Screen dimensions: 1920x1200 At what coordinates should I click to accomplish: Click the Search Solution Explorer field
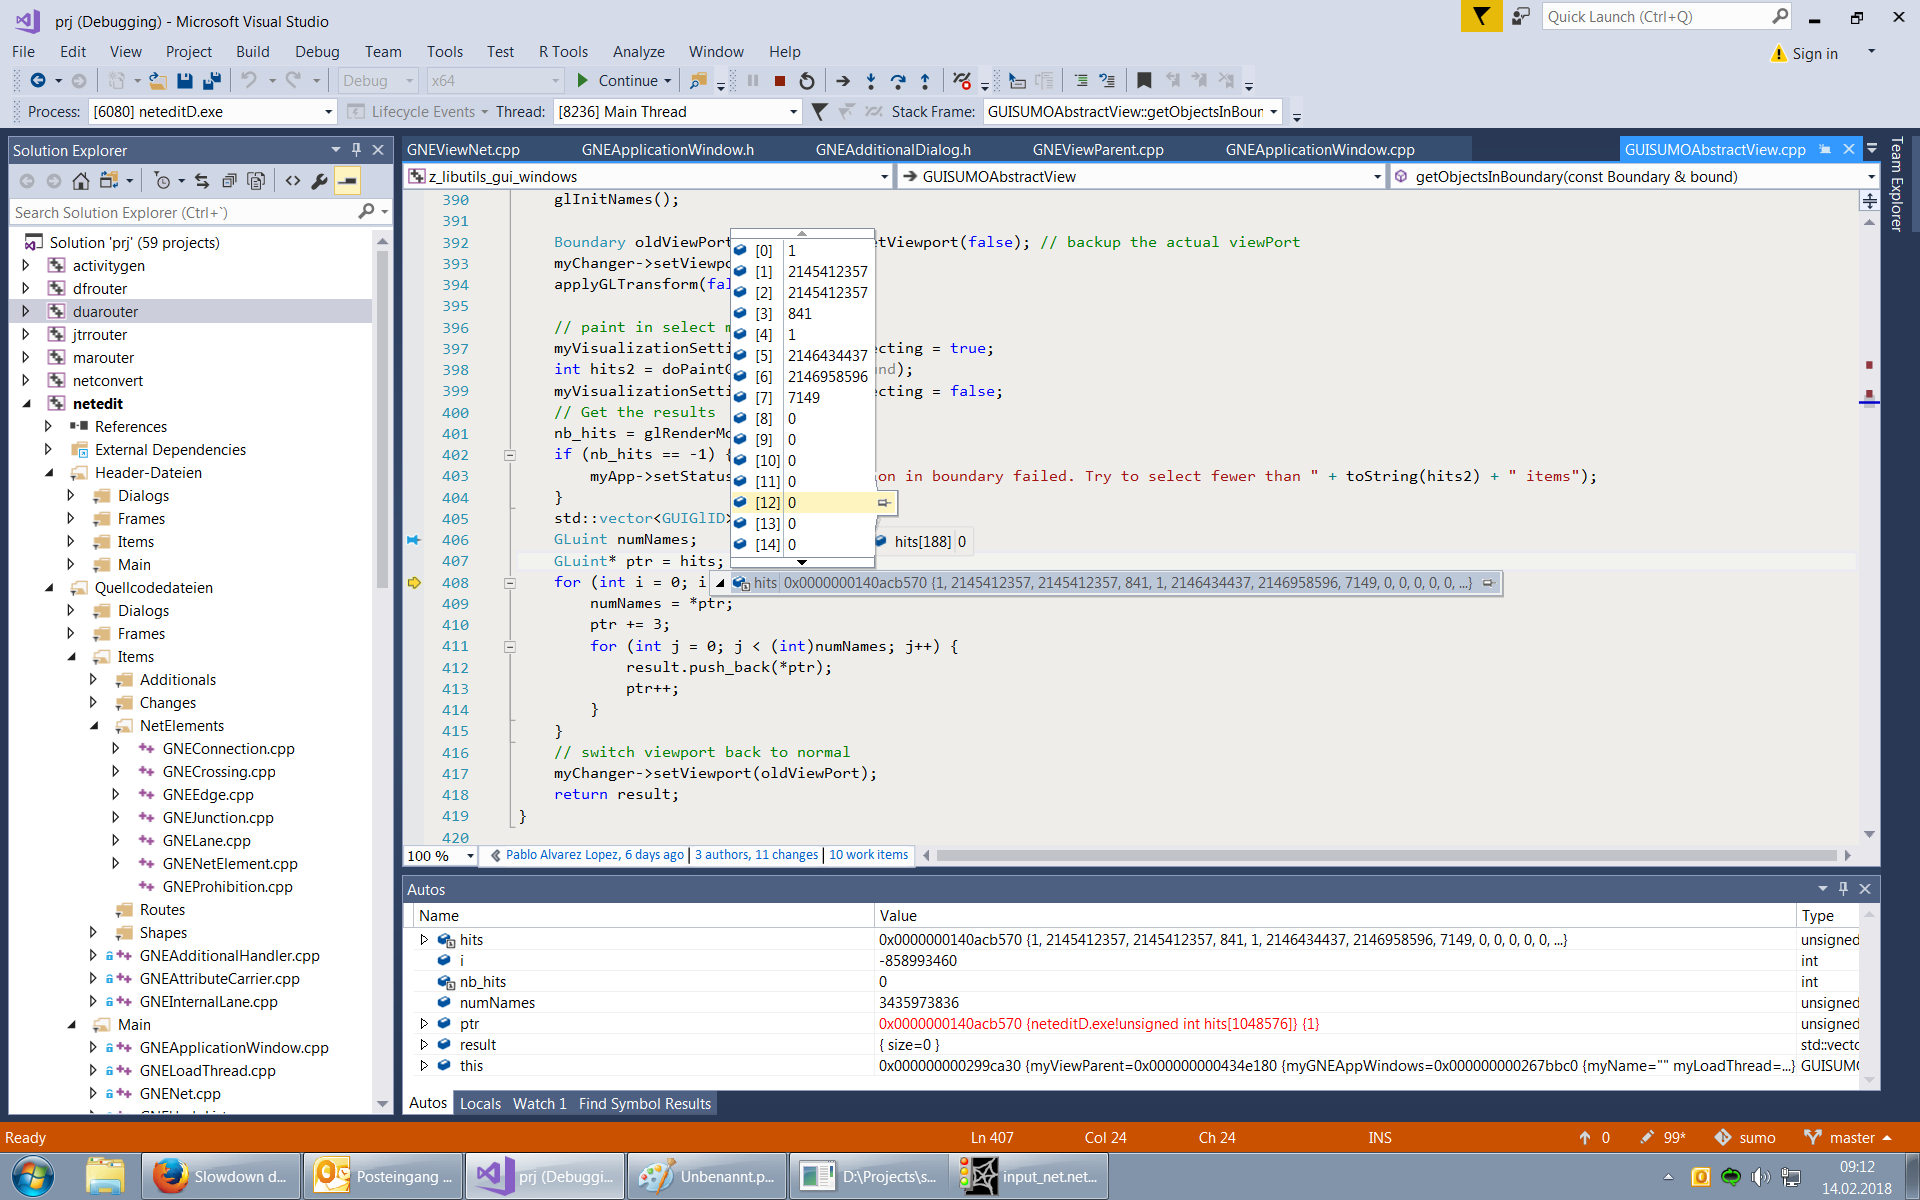(180, 212)
